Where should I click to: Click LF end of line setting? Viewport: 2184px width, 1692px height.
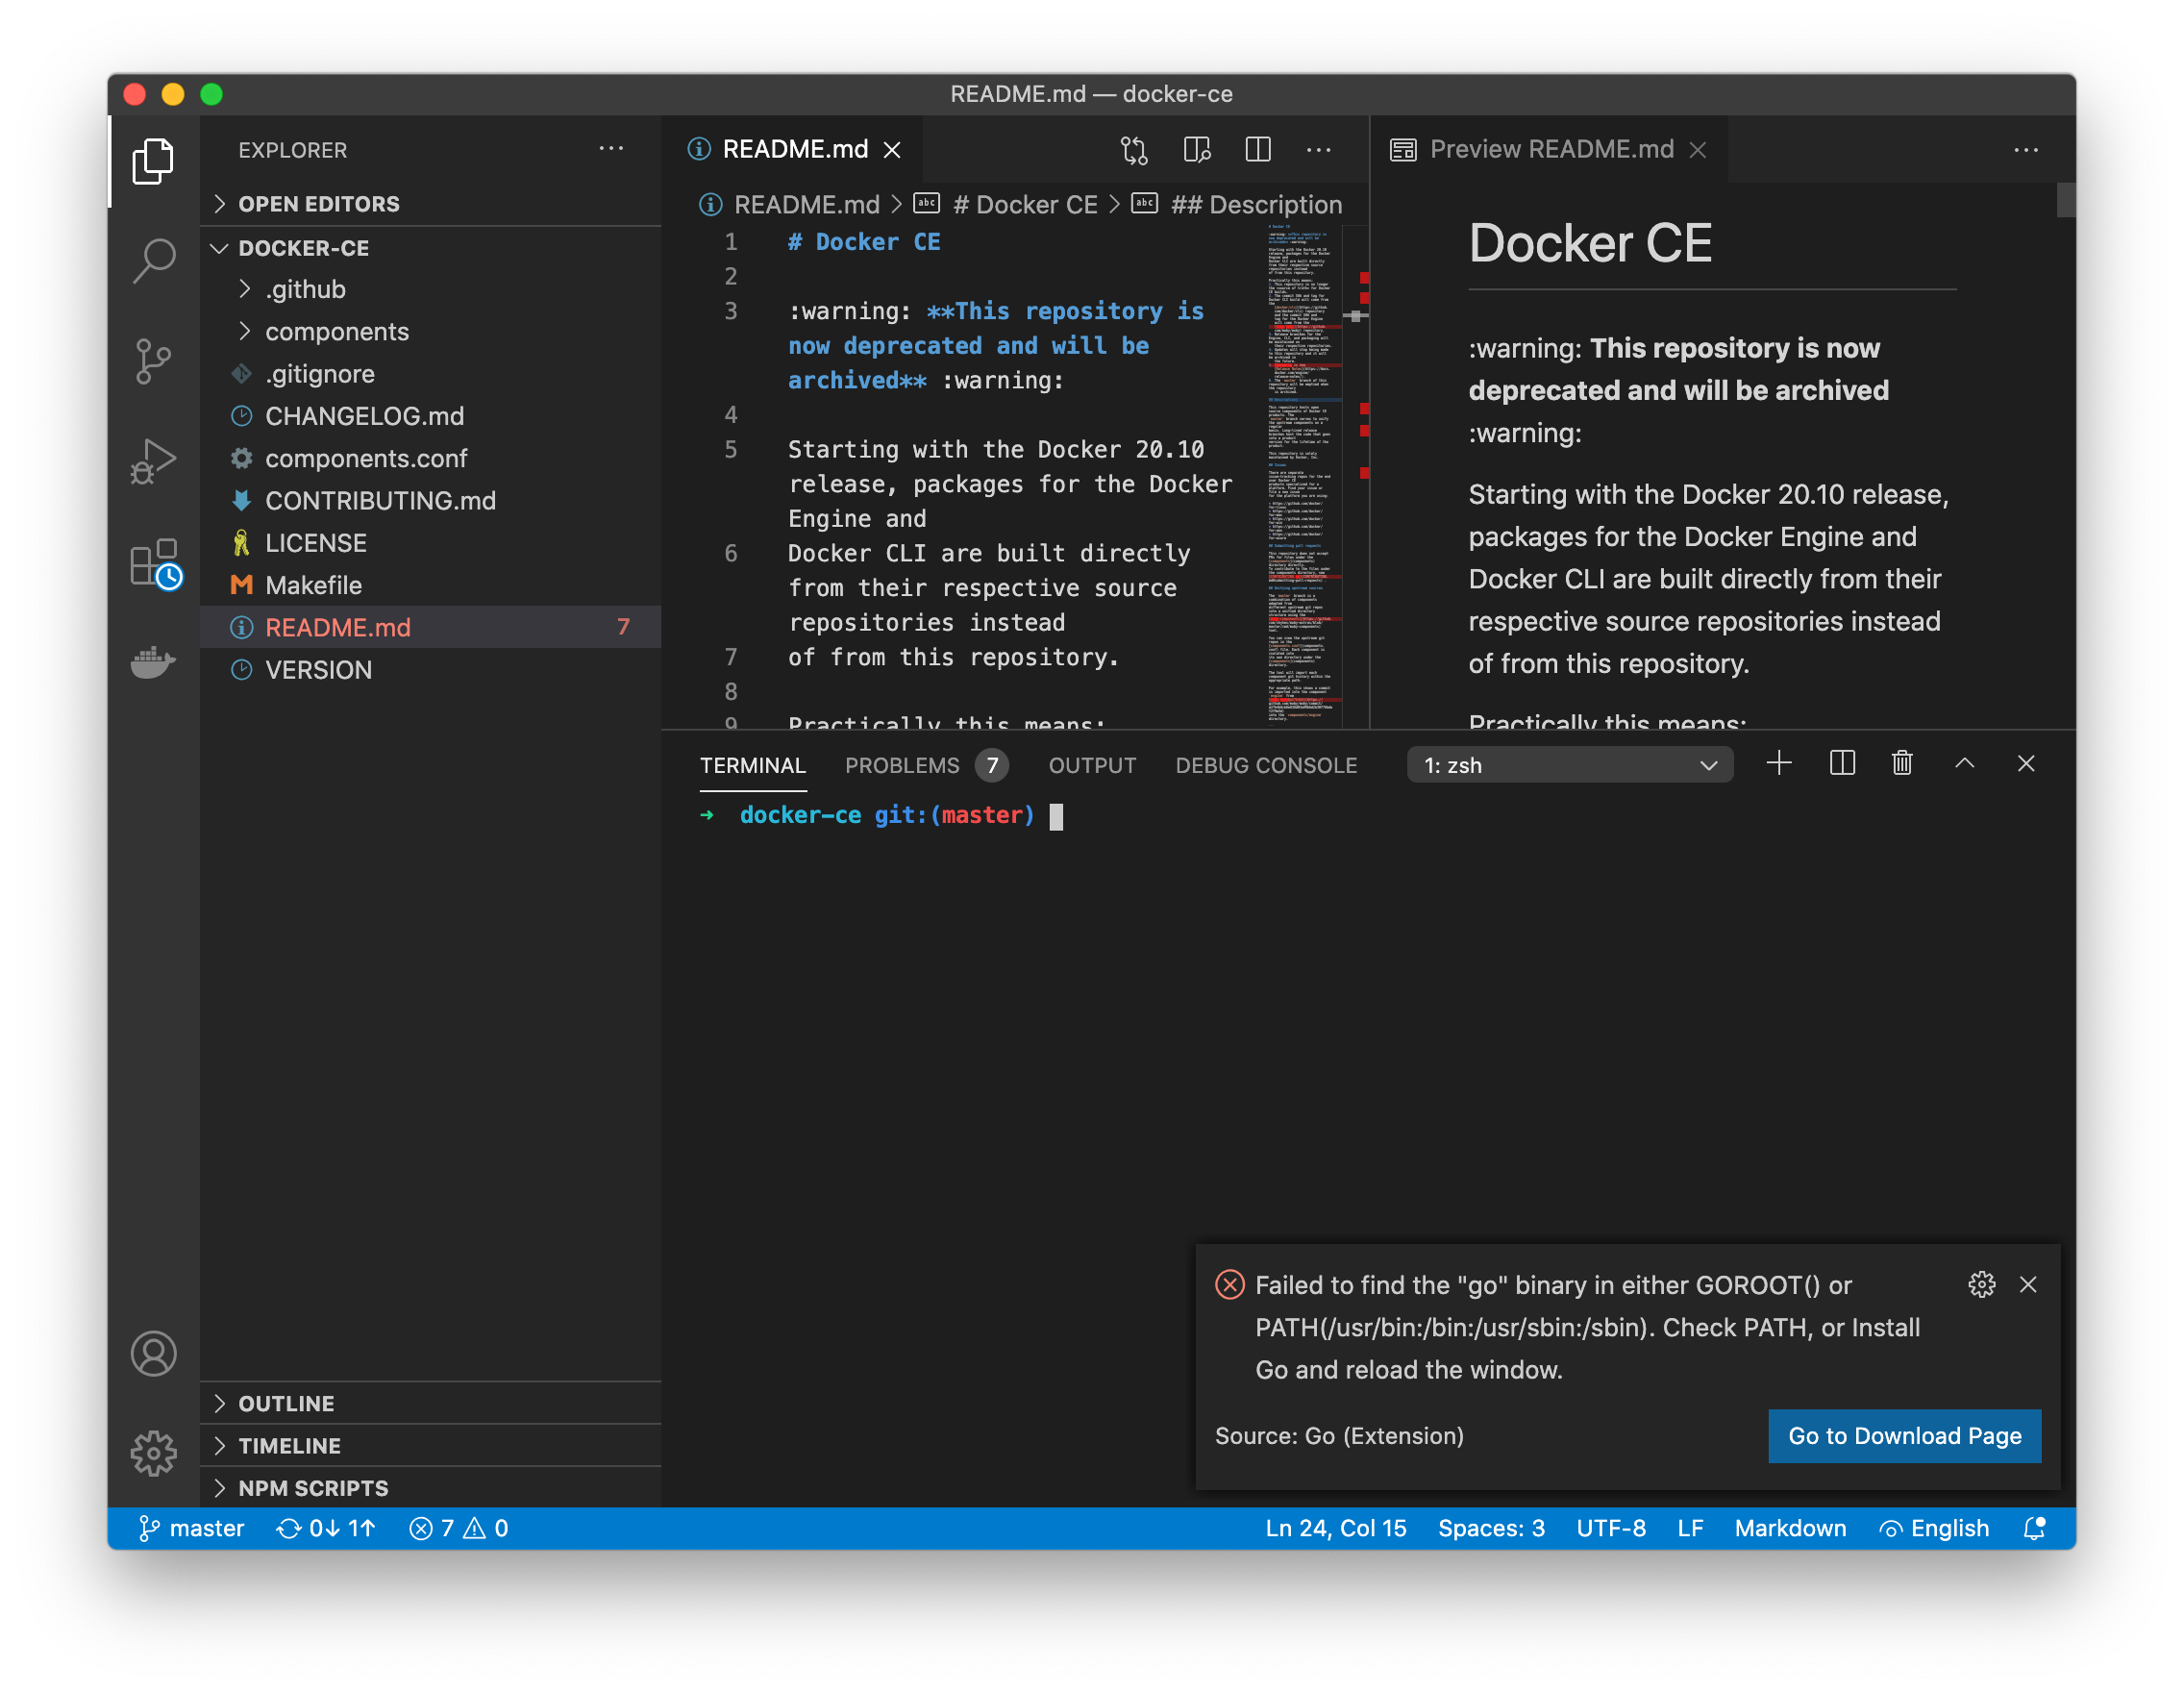coord(1690,1528)
